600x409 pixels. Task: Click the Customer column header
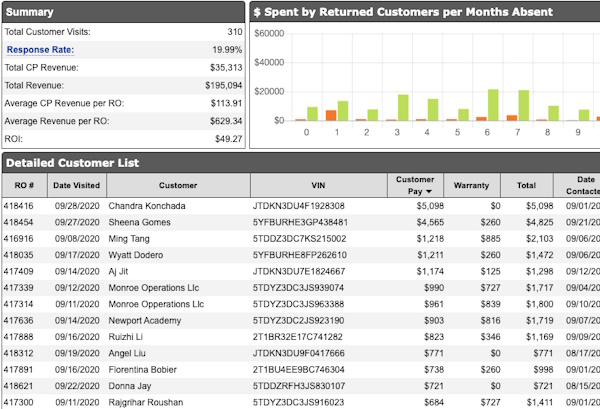pyautogui.click(x=178, y=185)
